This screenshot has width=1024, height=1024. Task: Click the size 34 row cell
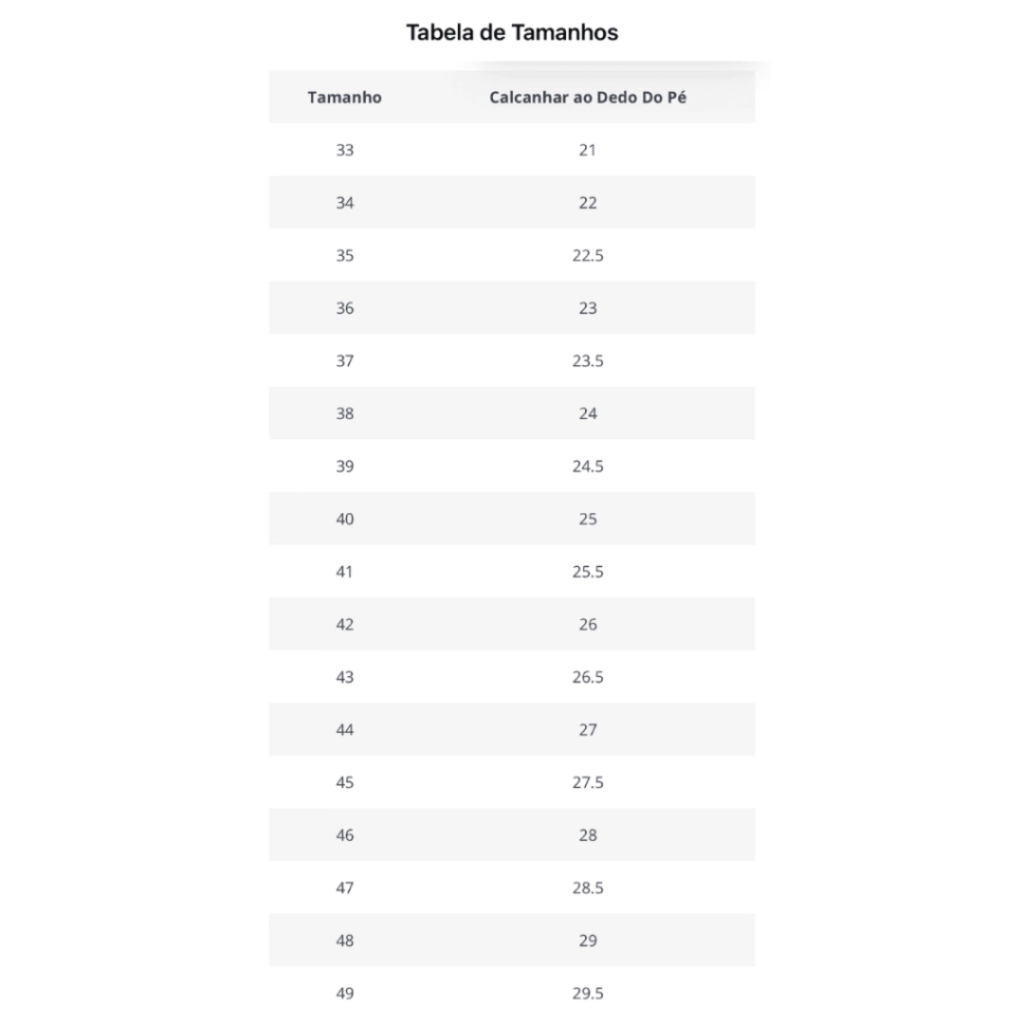click(x=345, y=202)
